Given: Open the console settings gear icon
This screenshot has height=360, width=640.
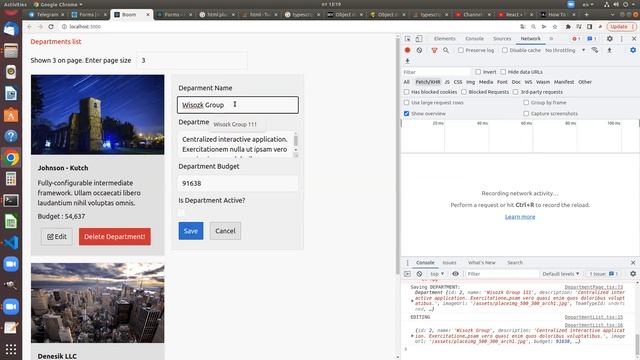Looking at the screenshot, I should tap(633, 274).
